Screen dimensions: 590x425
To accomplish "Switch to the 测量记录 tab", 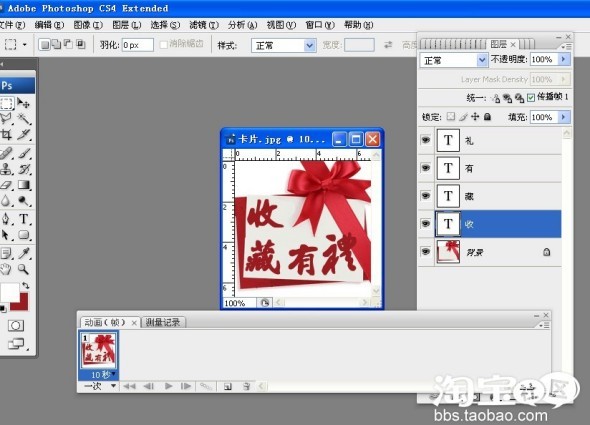I will point(163,322).
